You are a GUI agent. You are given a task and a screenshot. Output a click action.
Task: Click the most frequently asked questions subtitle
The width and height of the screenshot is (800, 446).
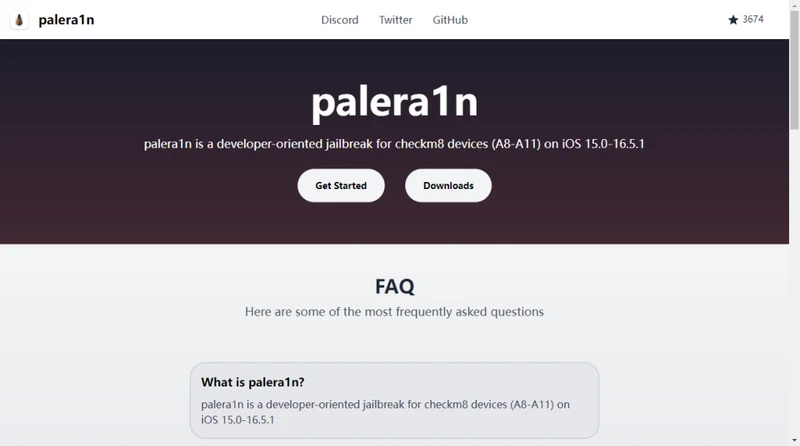[394, 312]
